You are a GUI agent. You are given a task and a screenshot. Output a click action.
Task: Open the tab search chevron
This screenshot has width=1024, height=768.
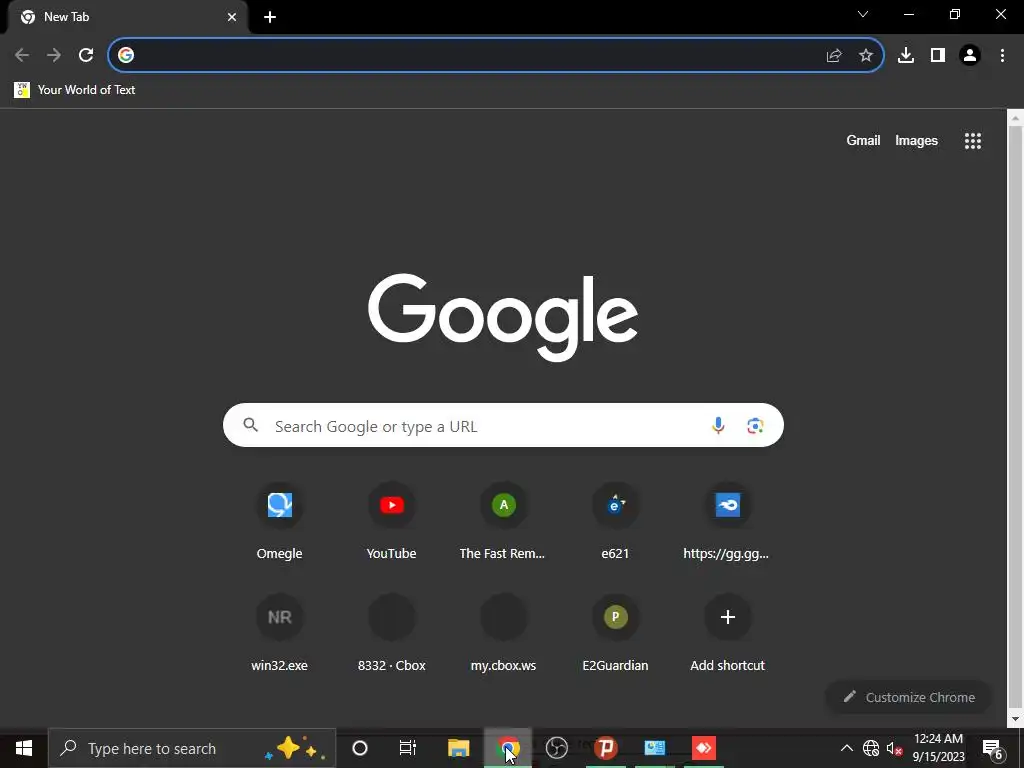point(863,14)
